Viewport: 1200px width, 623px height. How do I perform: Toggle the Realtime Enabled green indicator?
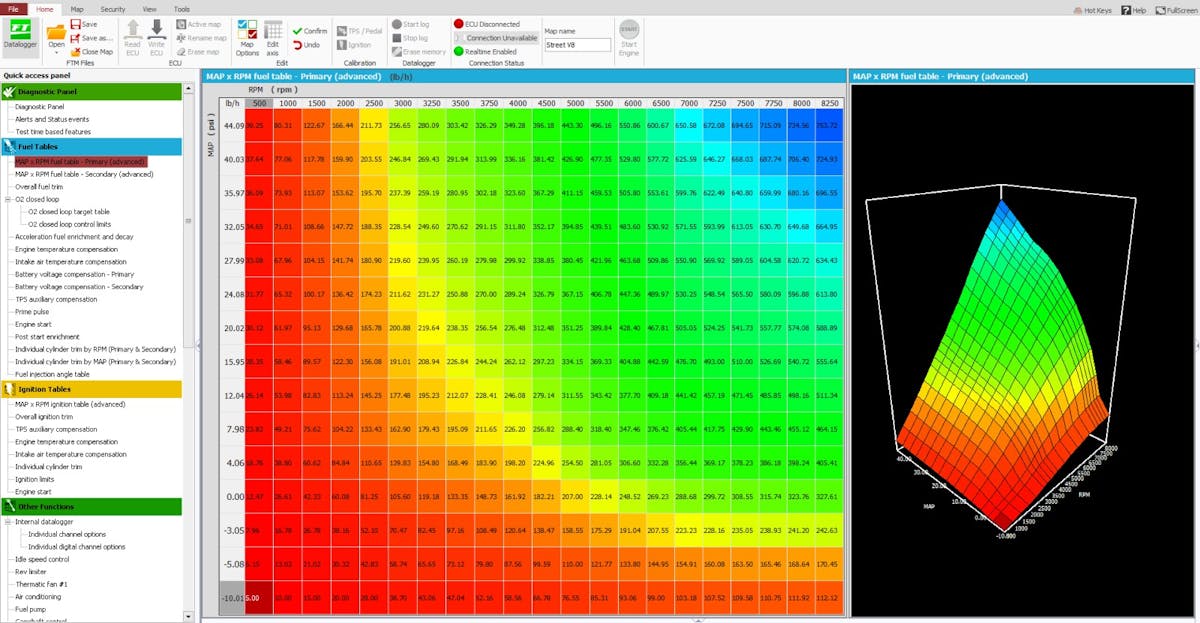coord(459,51)
